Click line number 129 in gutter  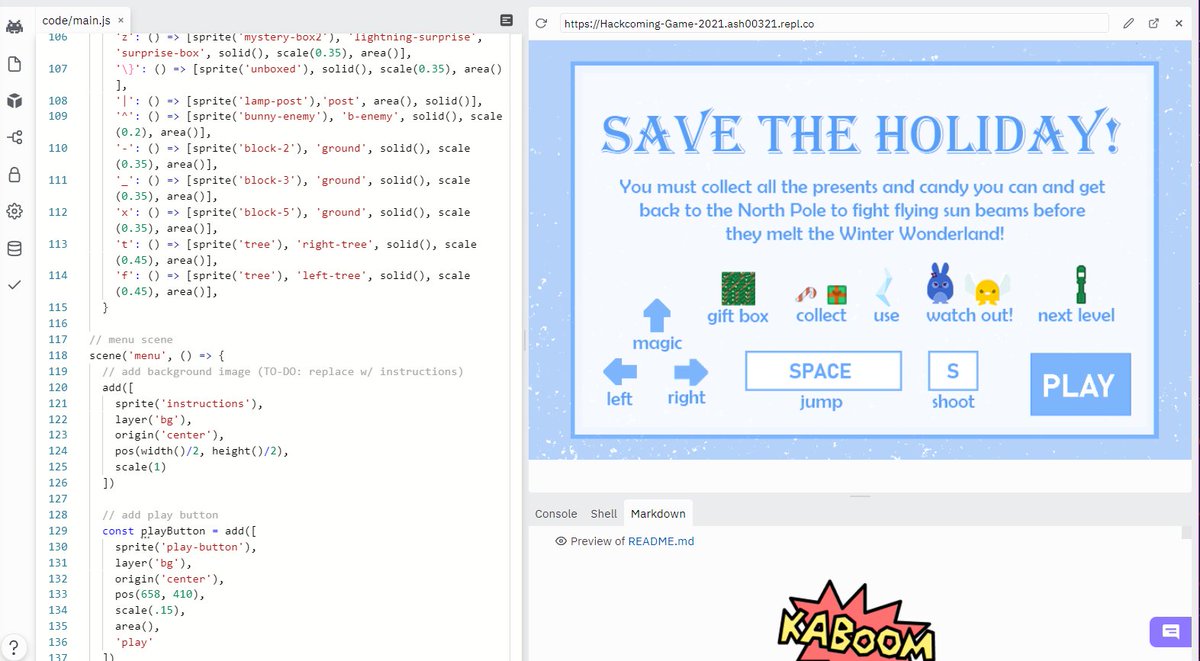point(57,531)
